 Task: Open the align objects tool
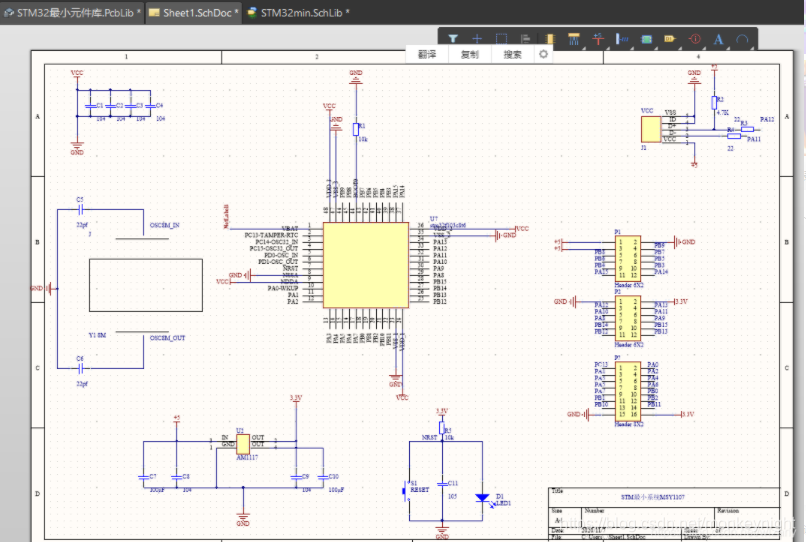[x=525, y=39]
